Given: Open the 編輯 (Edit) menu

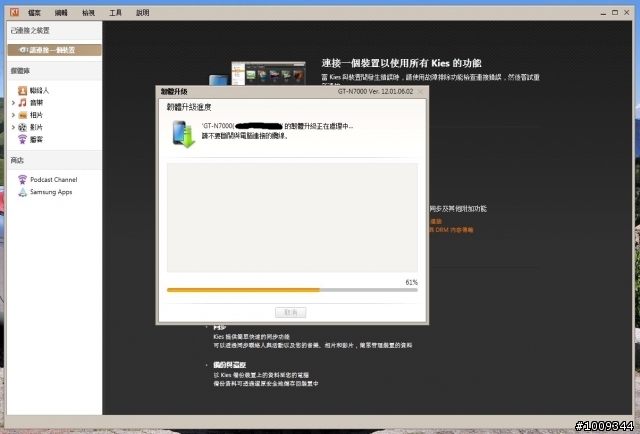Looking at the screenshot, I should point(61,13).
